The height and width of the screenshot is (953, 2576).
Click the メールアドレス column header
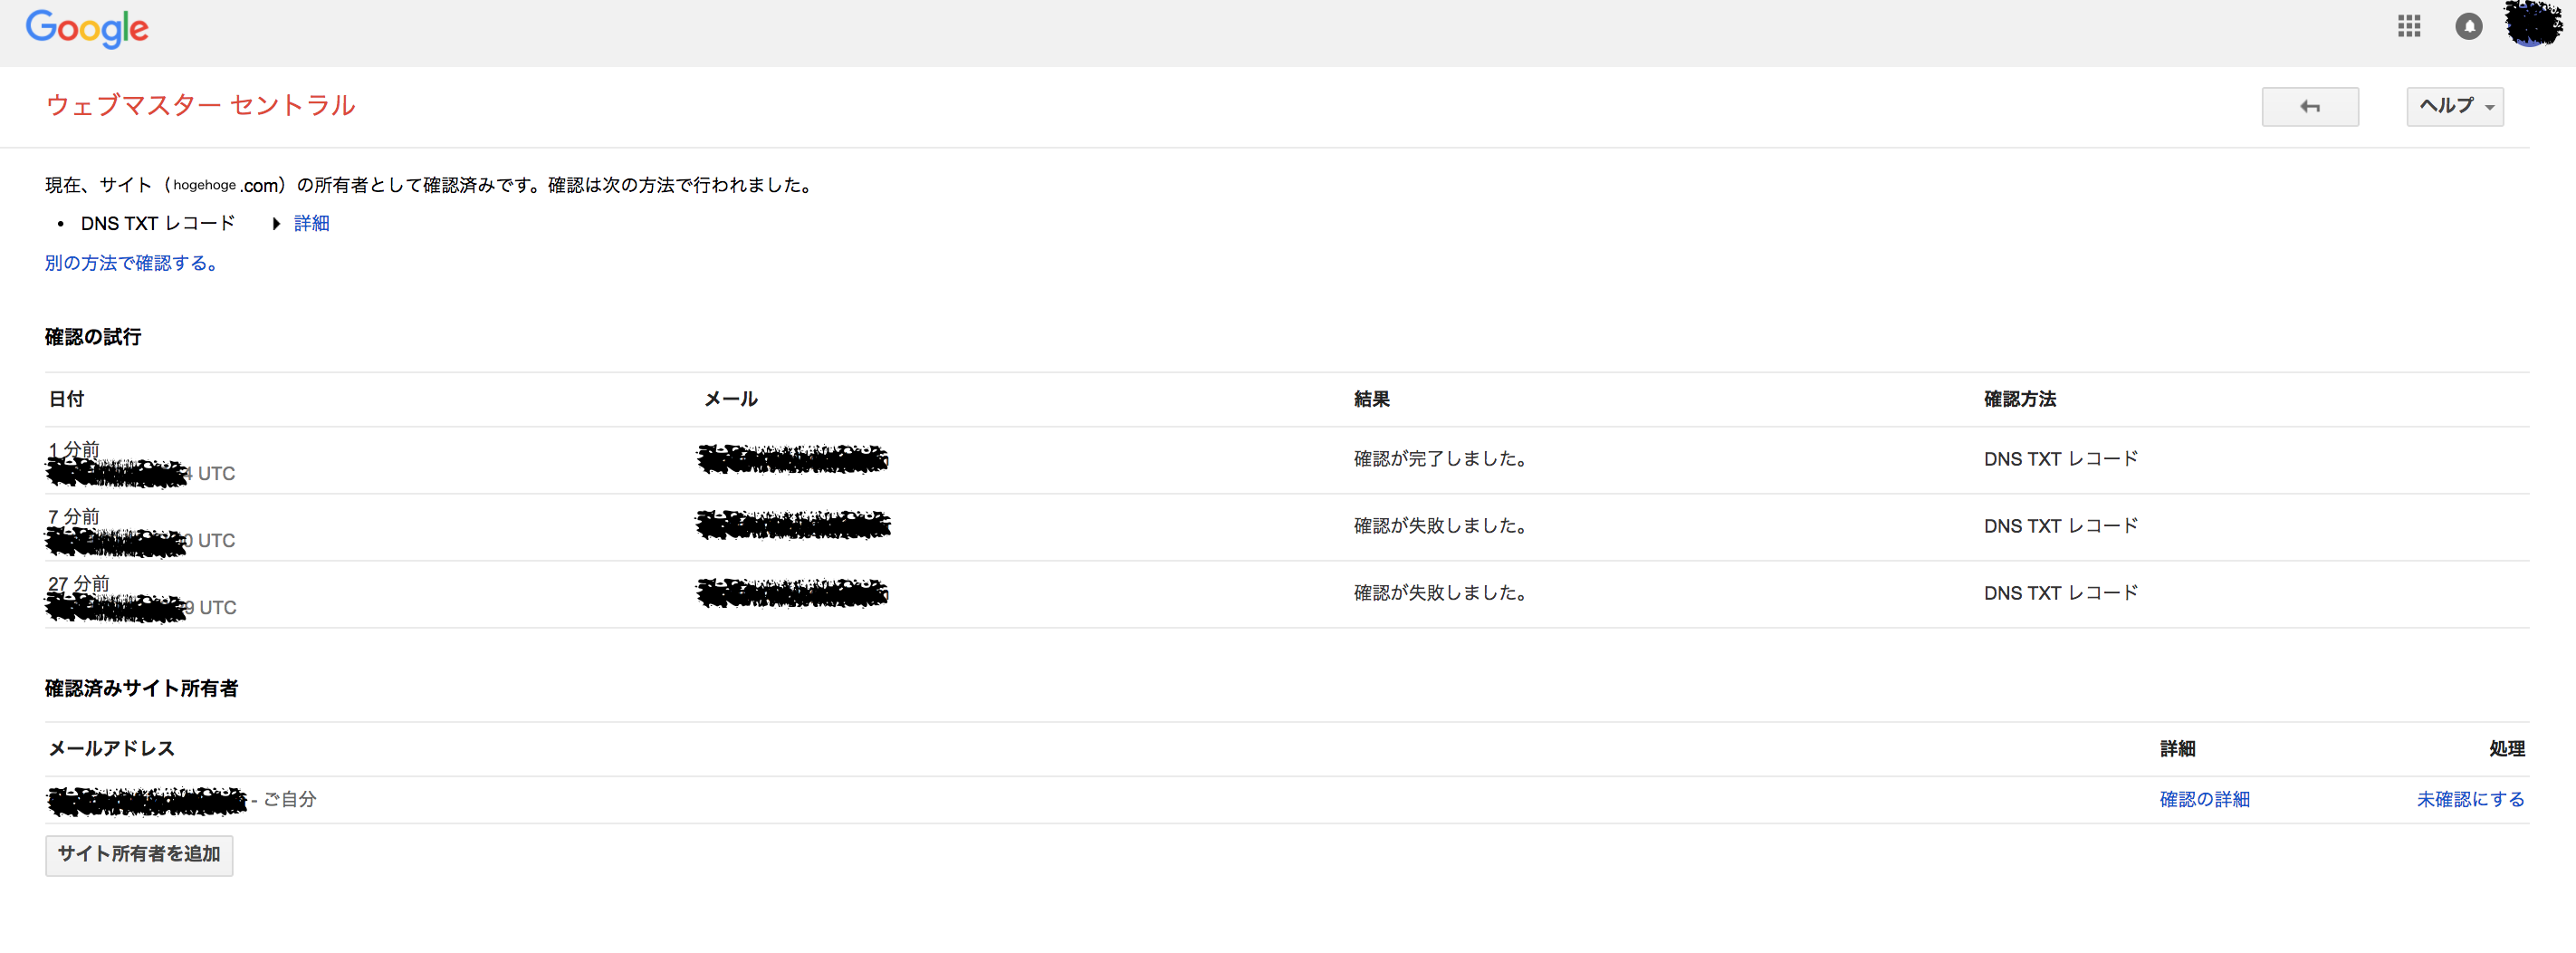tap(111, 748)
